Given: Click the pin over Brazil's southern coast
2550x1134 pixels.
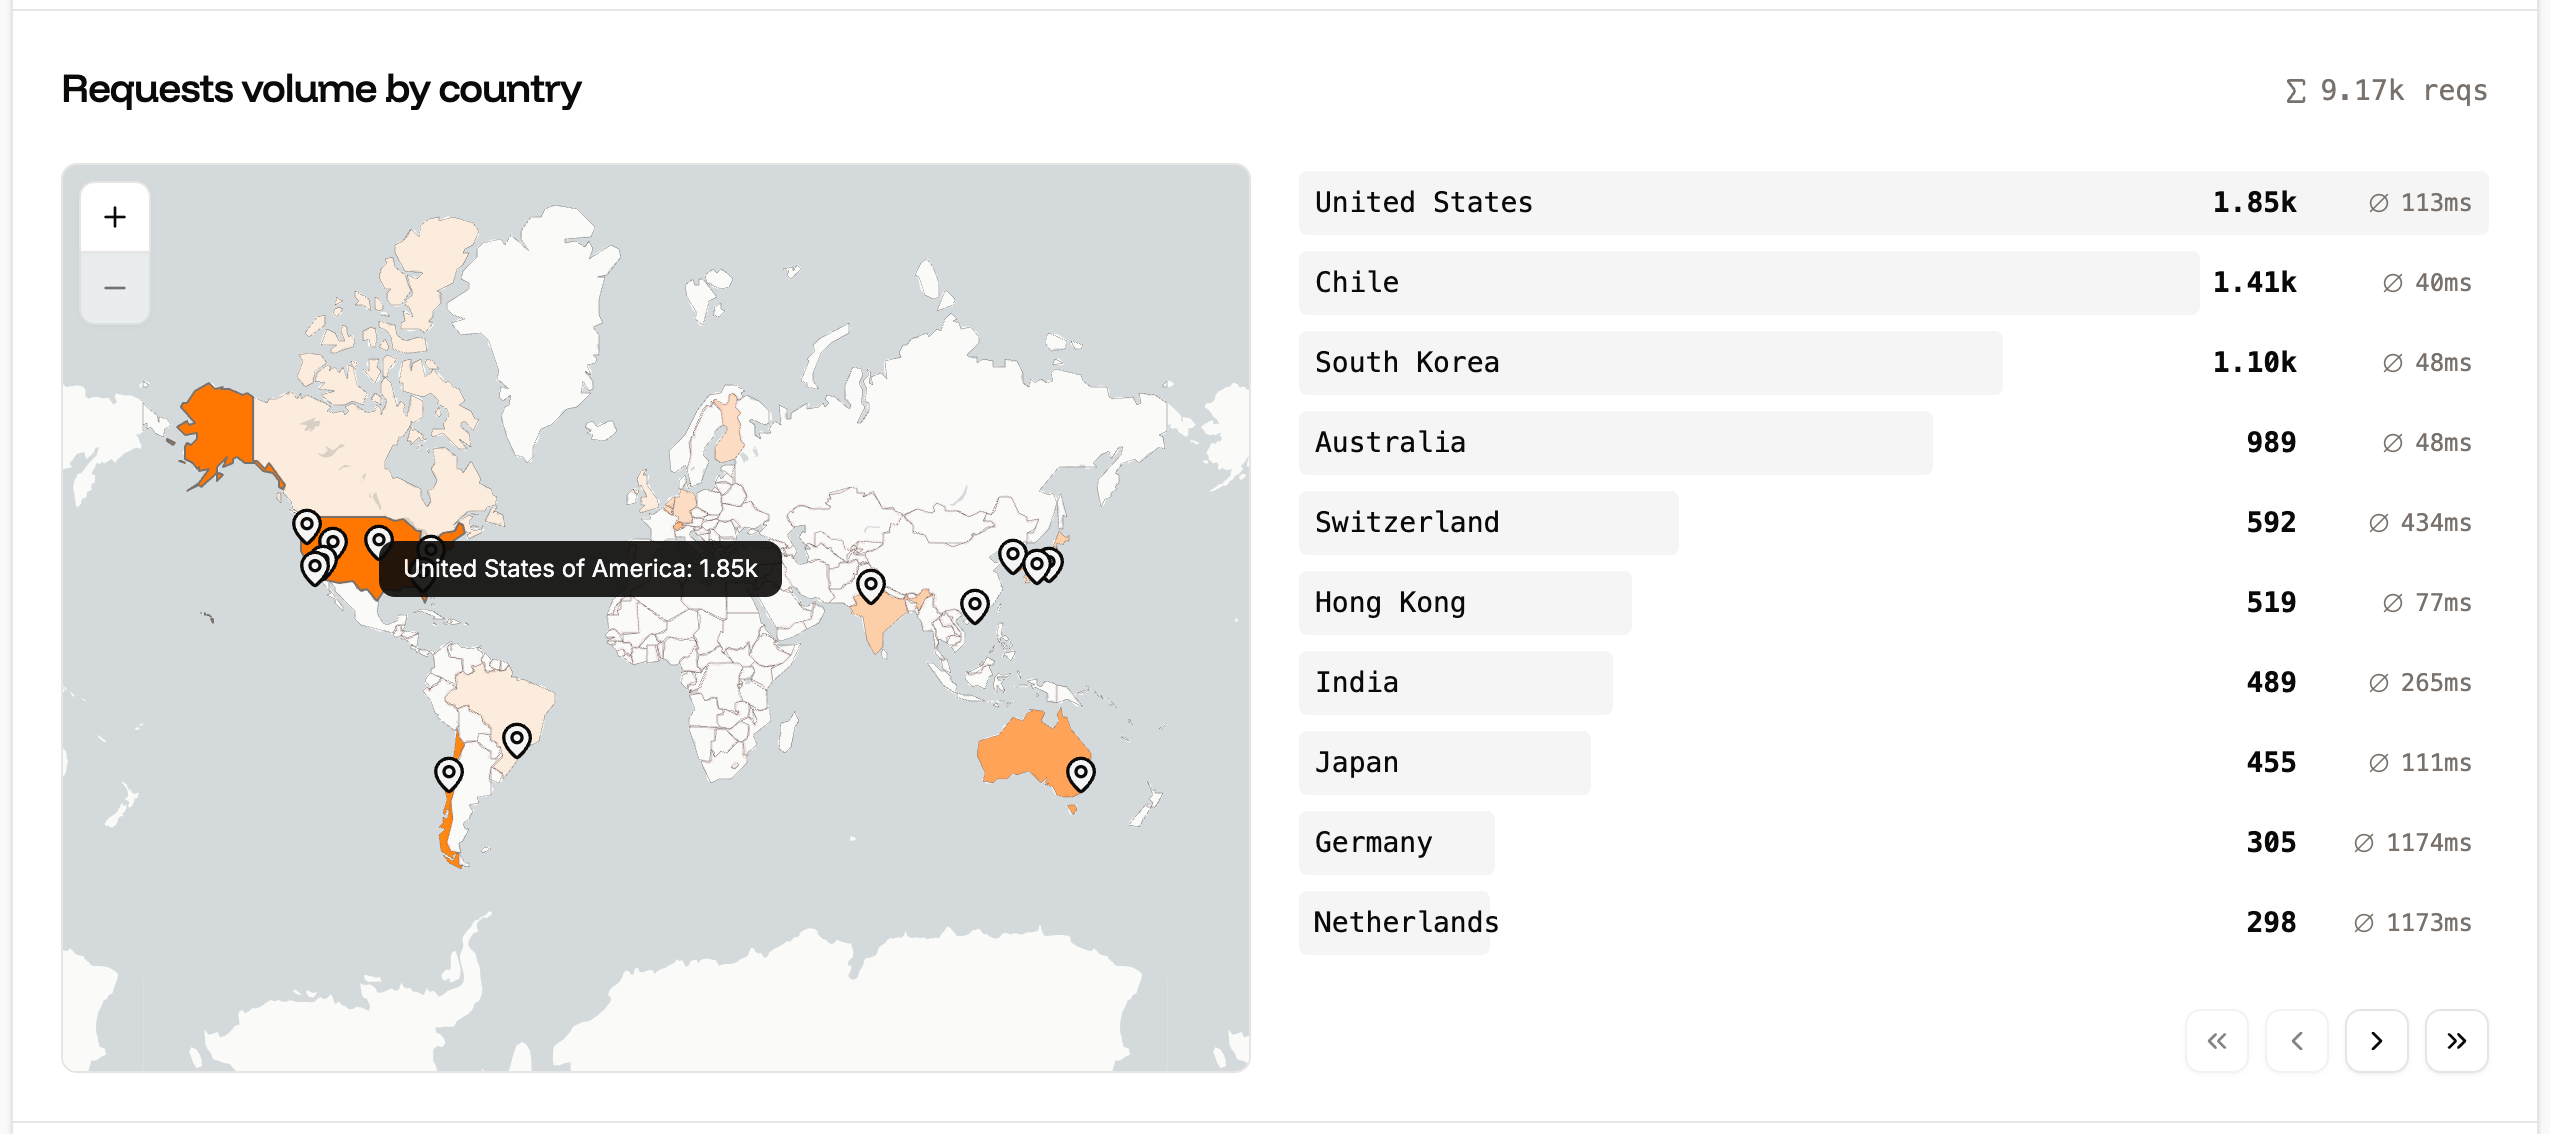Looking at the screenshot, I should pyautogui.click(x=518, y=740).
